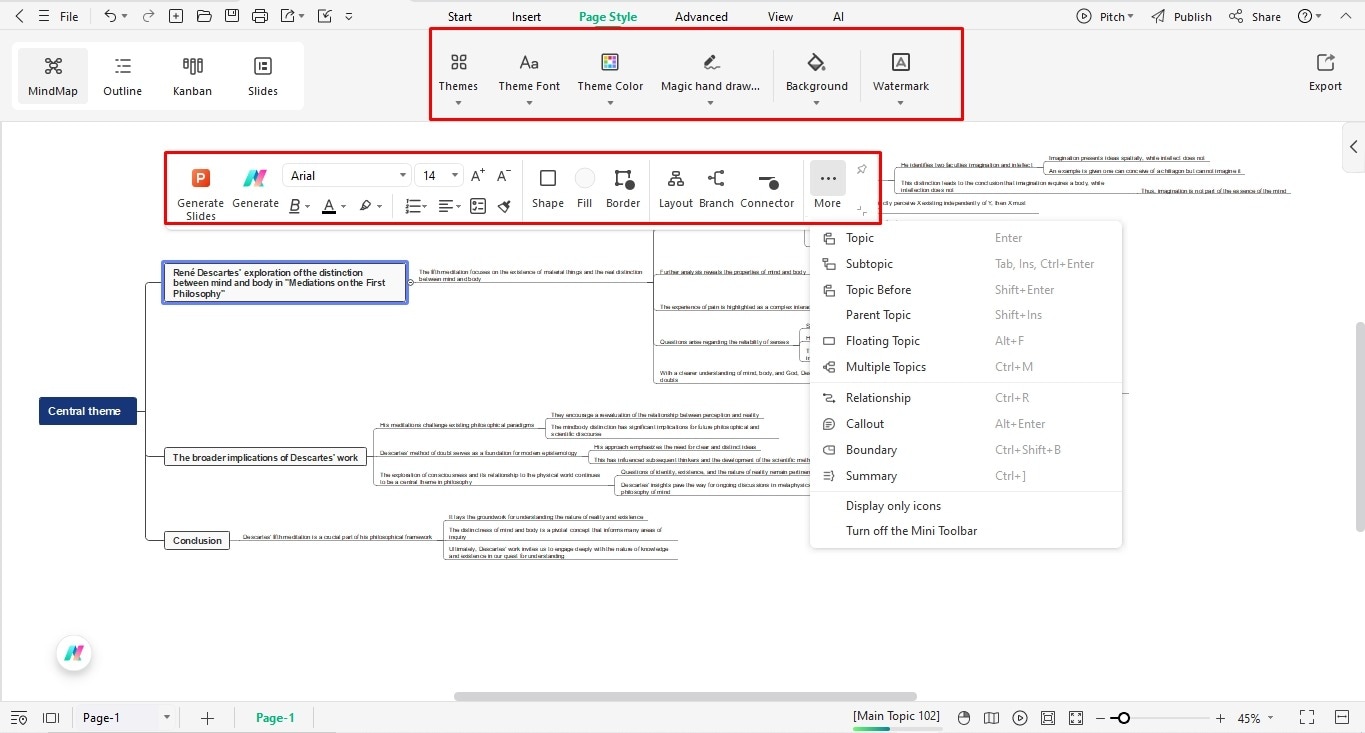Screen dimensions: 1365x733
Task: Click Display only icons option
Action: point(893,506)
